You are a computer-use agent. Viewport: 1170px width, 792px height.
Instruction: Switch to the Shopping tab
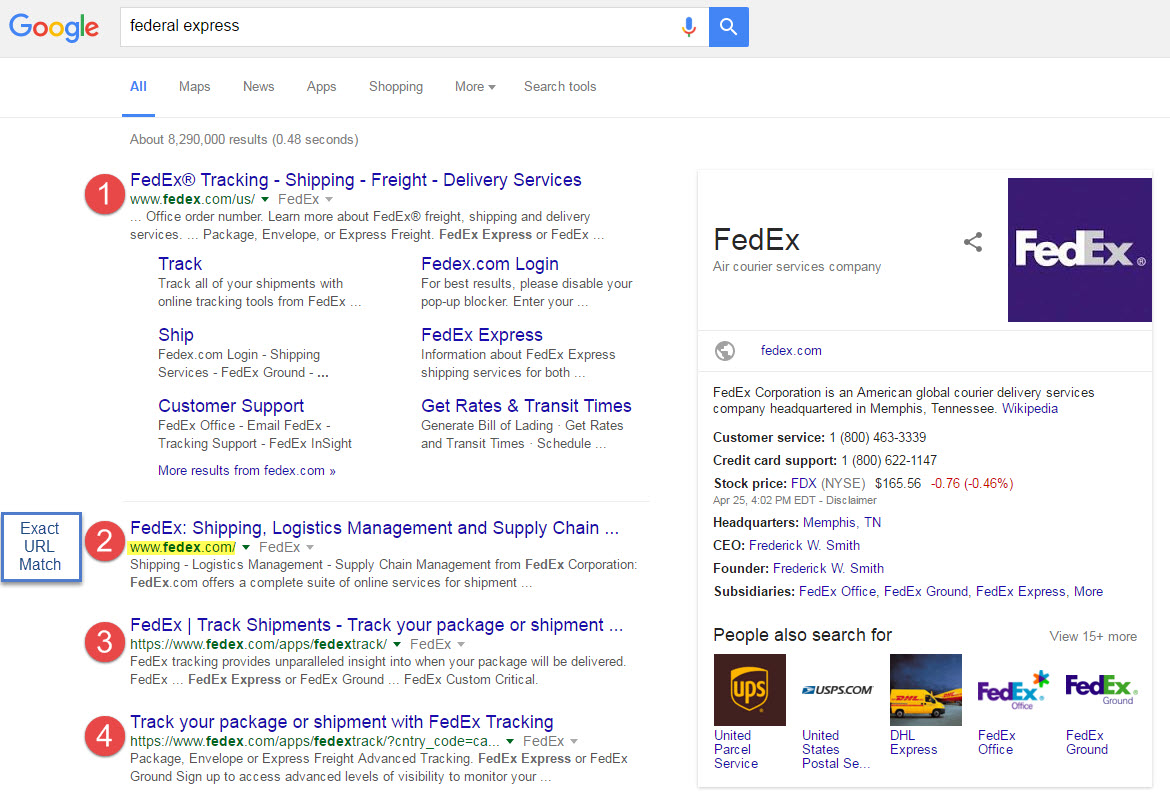(395, 87)
